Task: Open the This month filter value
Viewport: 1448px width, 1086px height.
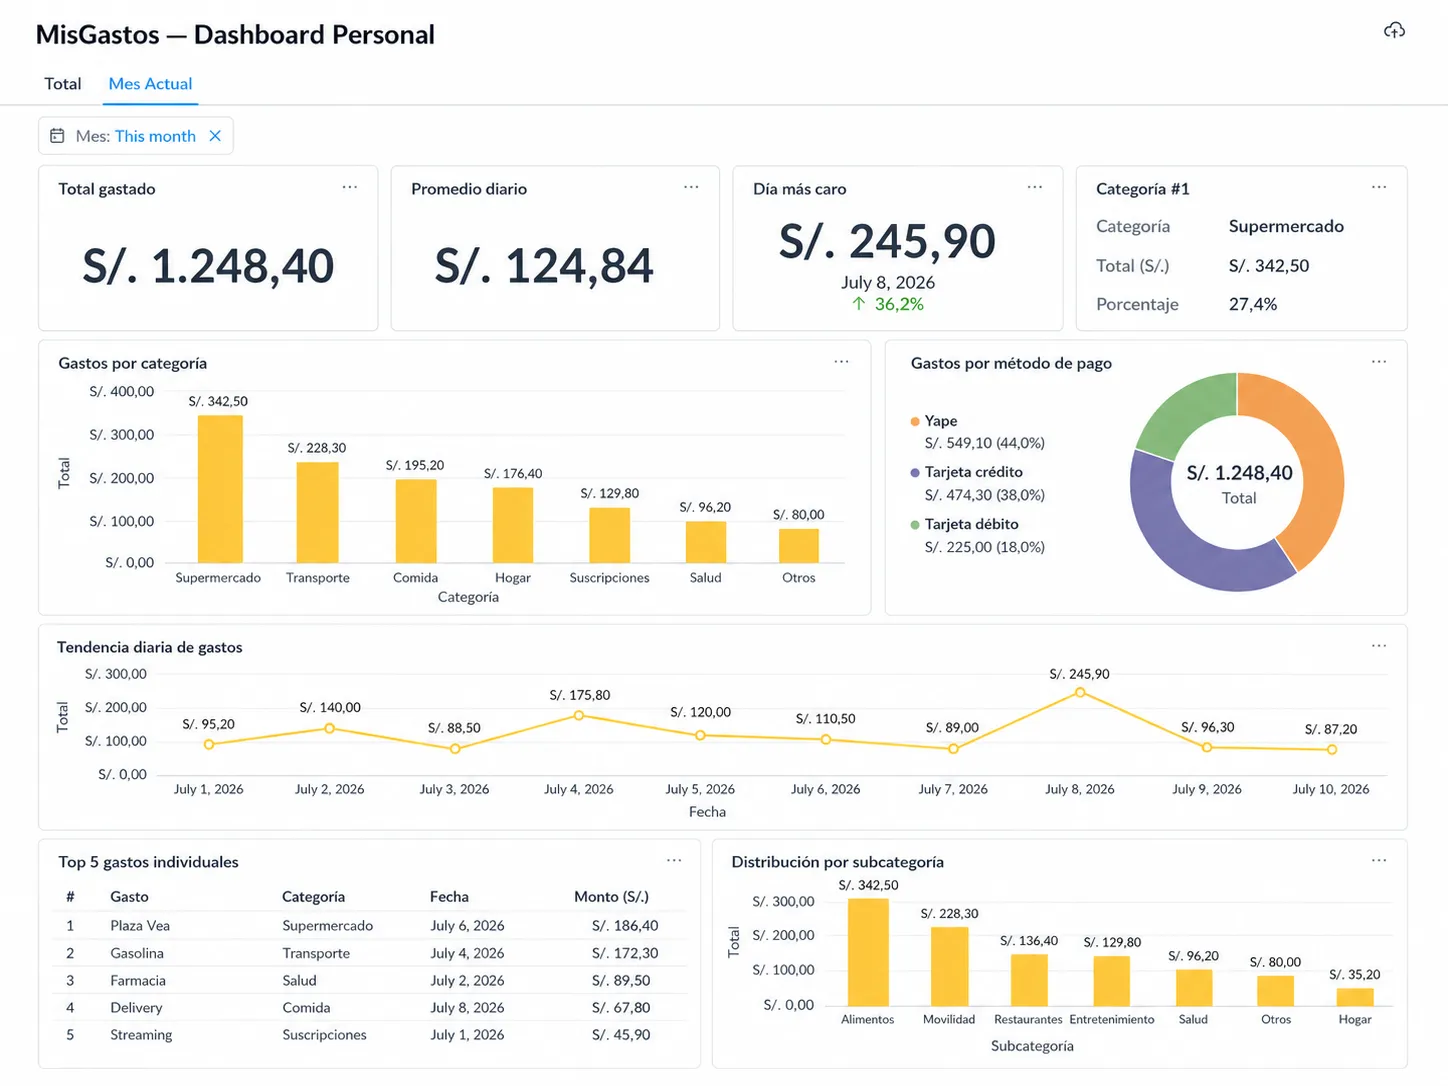Action: (x=155, y=136)
